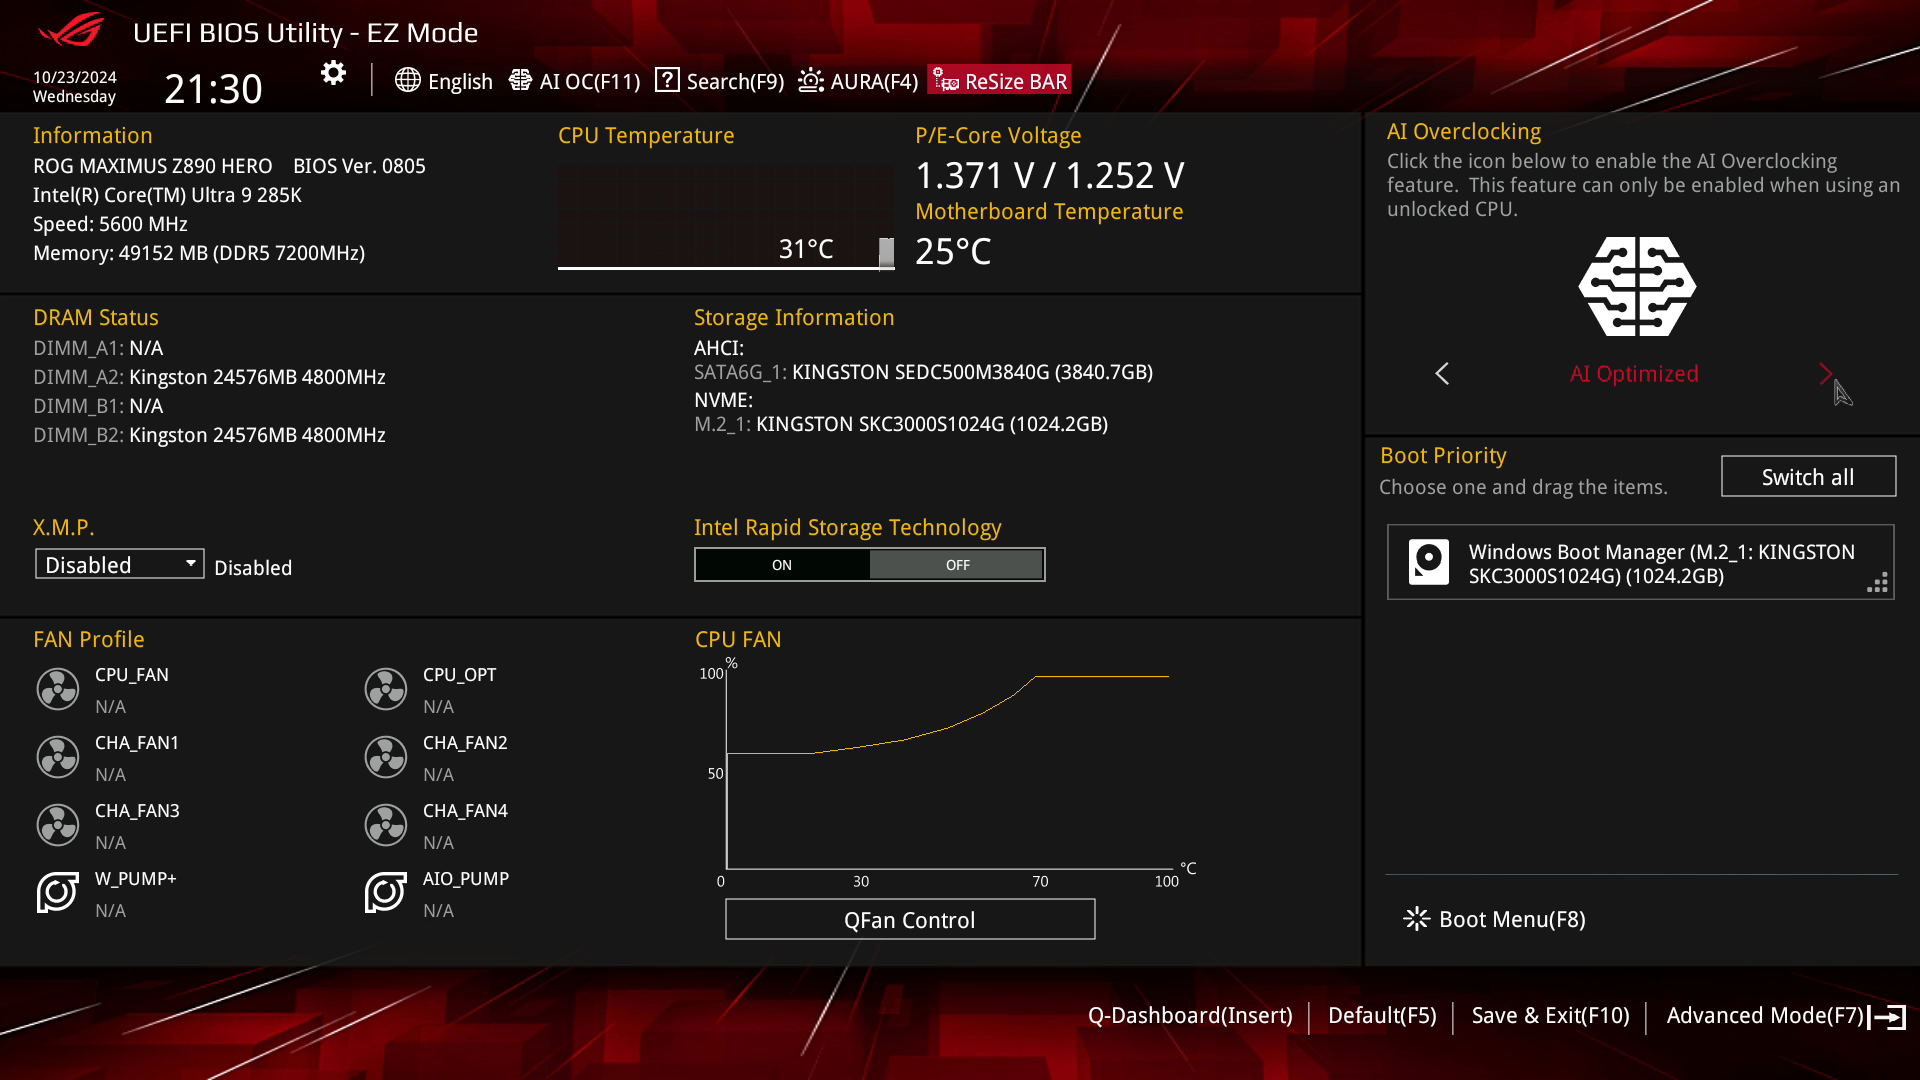Open the X.M.P. dropdown menu
The width and height of the screenshot is (1920, 1080).
click(x=118, y=563)
